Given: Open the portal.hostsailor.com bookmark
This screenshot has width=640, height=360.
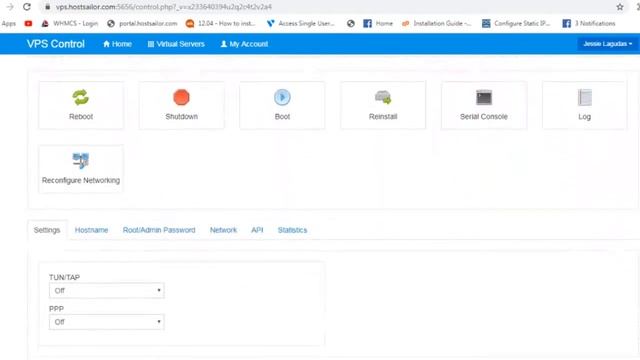Looking at the screenshot, I should (x=142, y=24).
